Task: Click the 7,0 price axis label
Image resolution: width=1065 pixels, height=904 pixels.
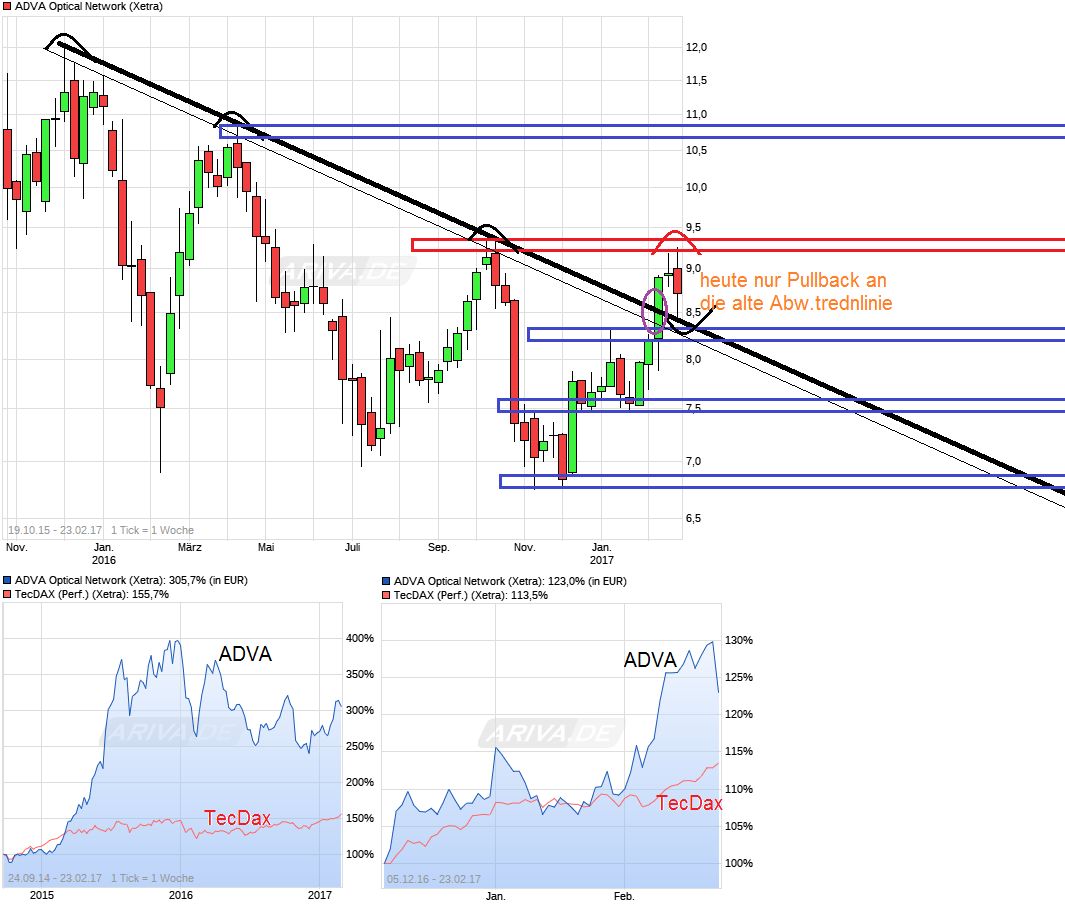Action: 693,461
